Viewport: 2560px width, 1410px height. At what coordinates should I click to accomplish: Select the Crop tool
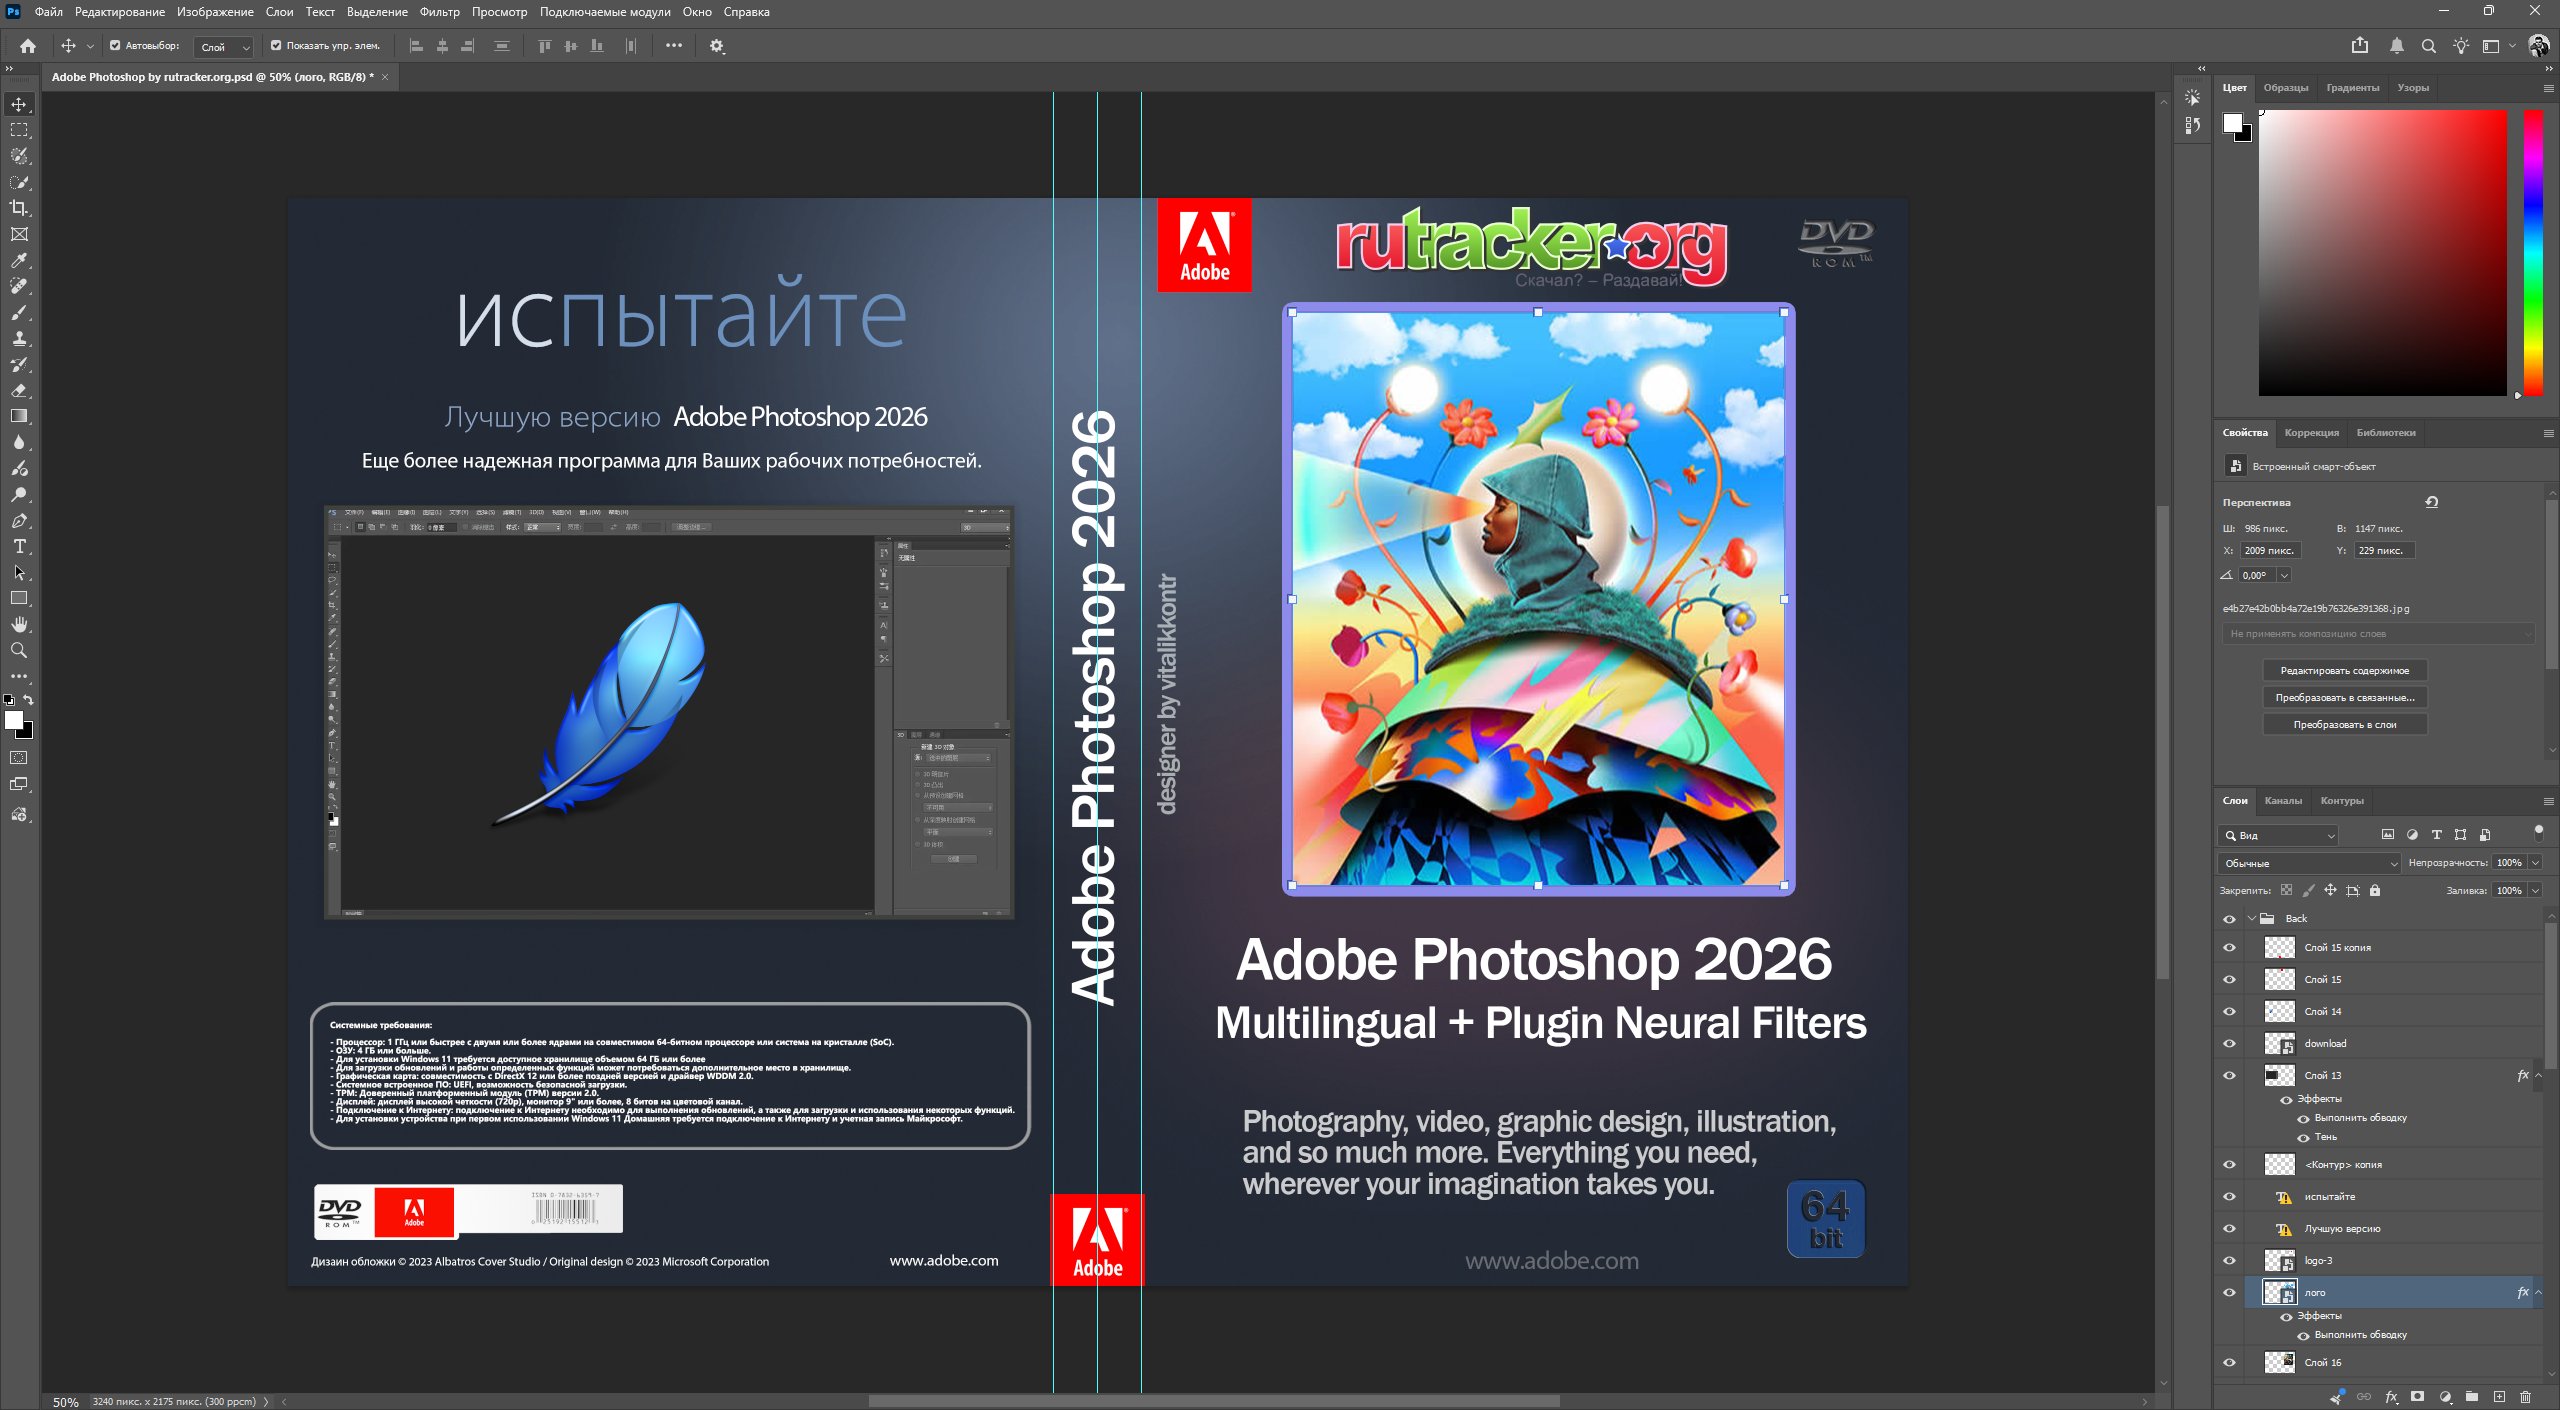click(19, 208)
